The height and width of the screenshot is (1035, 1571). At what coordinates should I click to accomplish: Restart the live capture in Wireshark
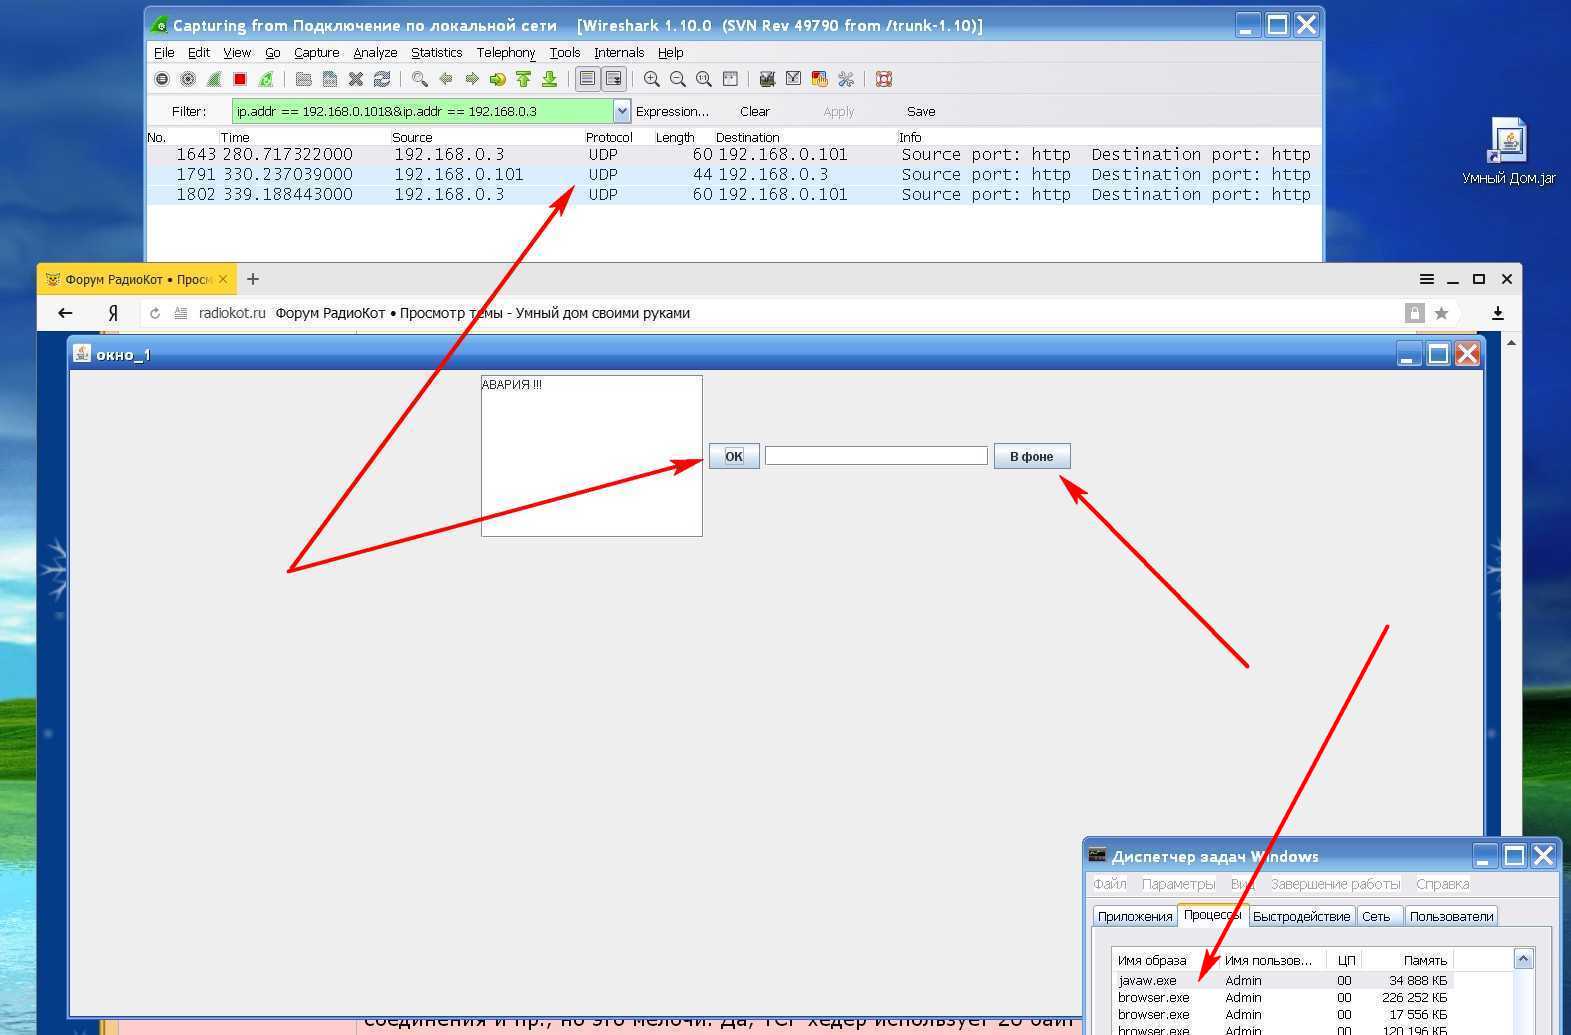tap(266, 79)
